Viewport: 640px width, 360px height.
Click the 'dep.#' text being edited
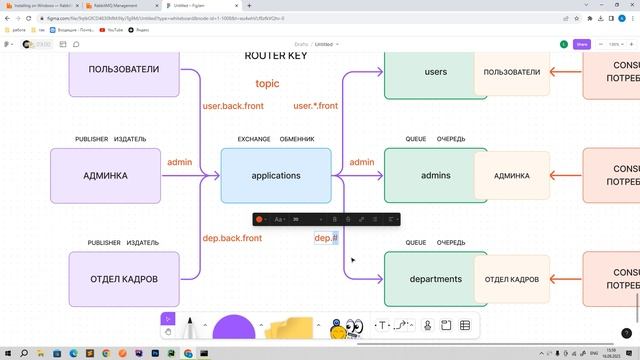pyautogui.click(x=326, y=238)
